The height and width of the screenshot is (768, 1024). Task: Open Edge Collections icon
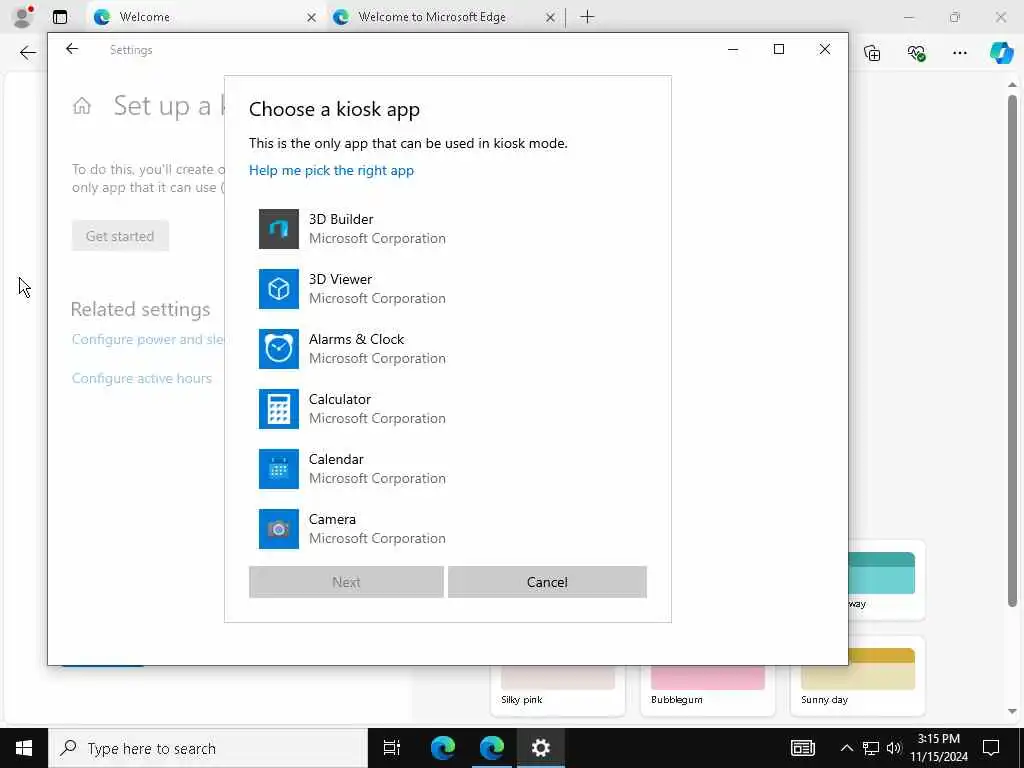[x=872, y=53]
